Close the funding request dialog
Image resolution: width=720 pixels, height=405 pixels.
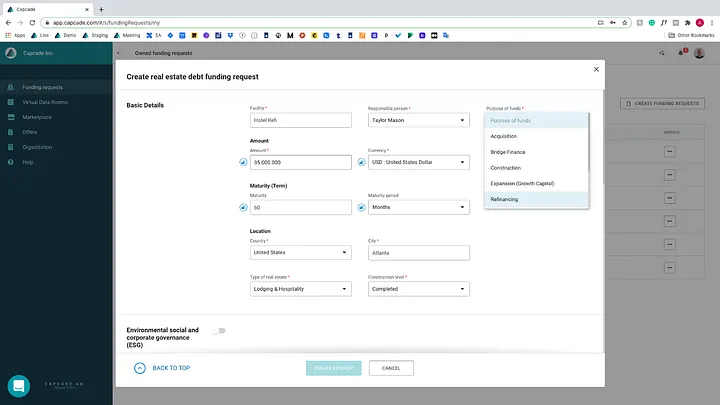596,69
